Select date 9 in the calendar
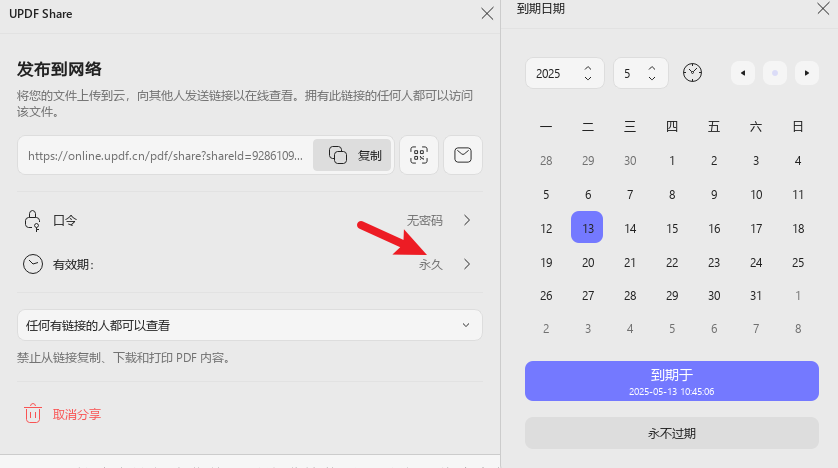Viewport: 838px width, 468px height. [x=714, y=194]
